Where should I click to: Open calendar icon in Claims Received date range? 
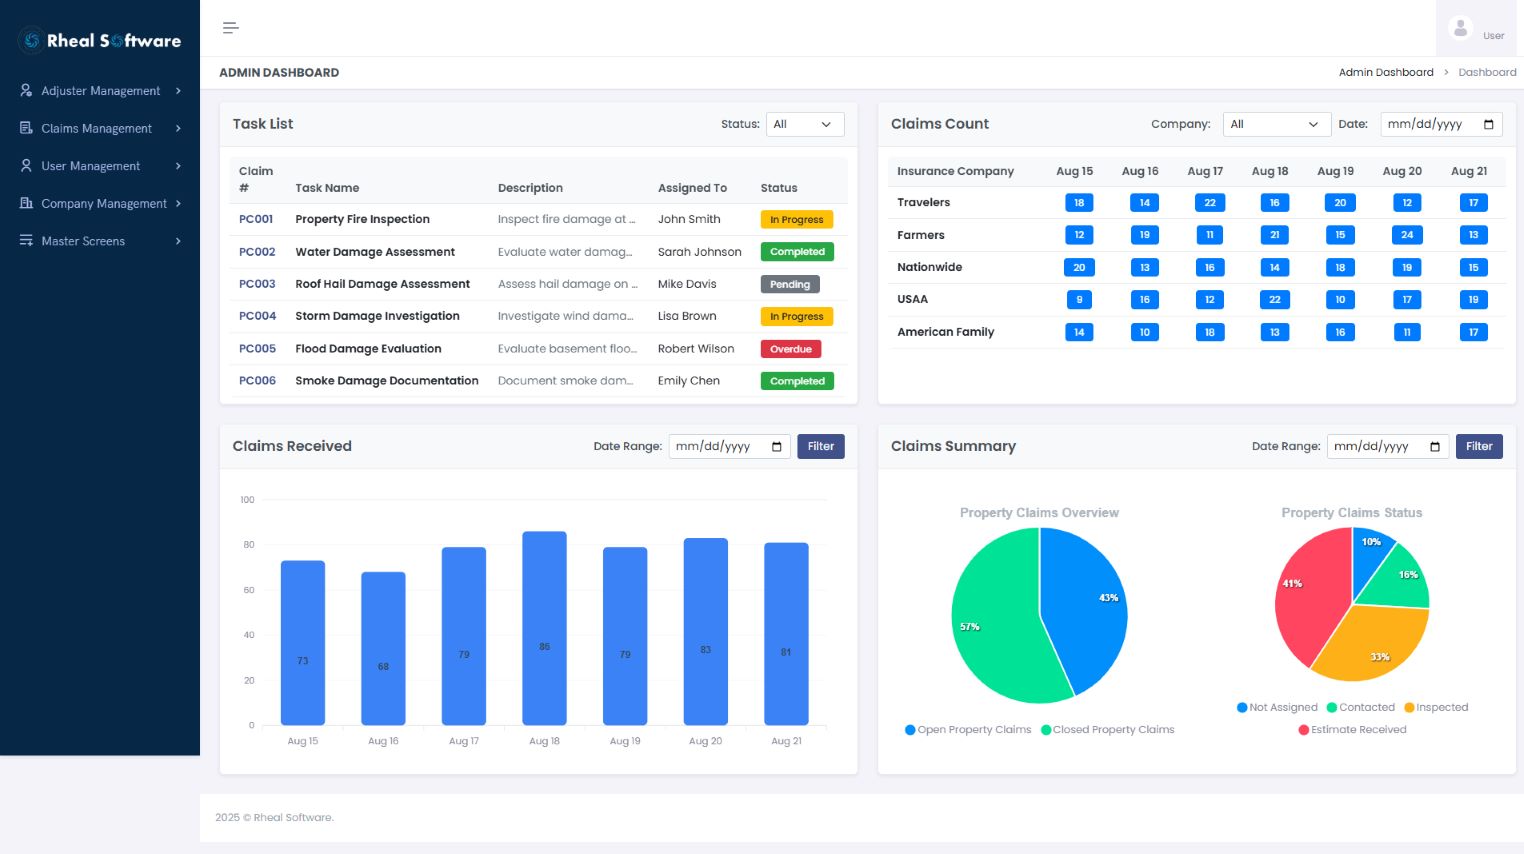[x=777, y=447]
